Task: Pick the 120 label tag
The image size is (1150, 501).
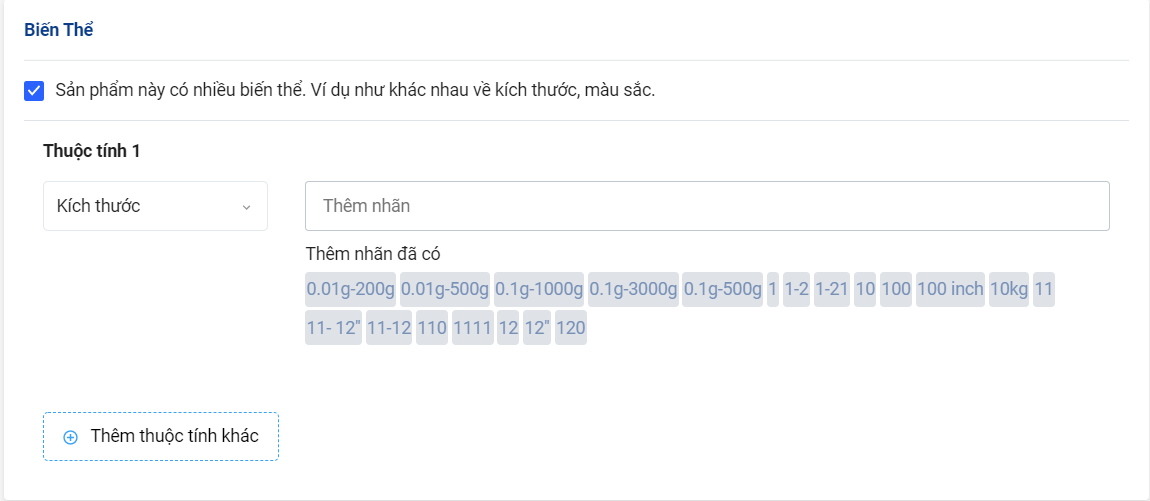Action: coord(571,328)
